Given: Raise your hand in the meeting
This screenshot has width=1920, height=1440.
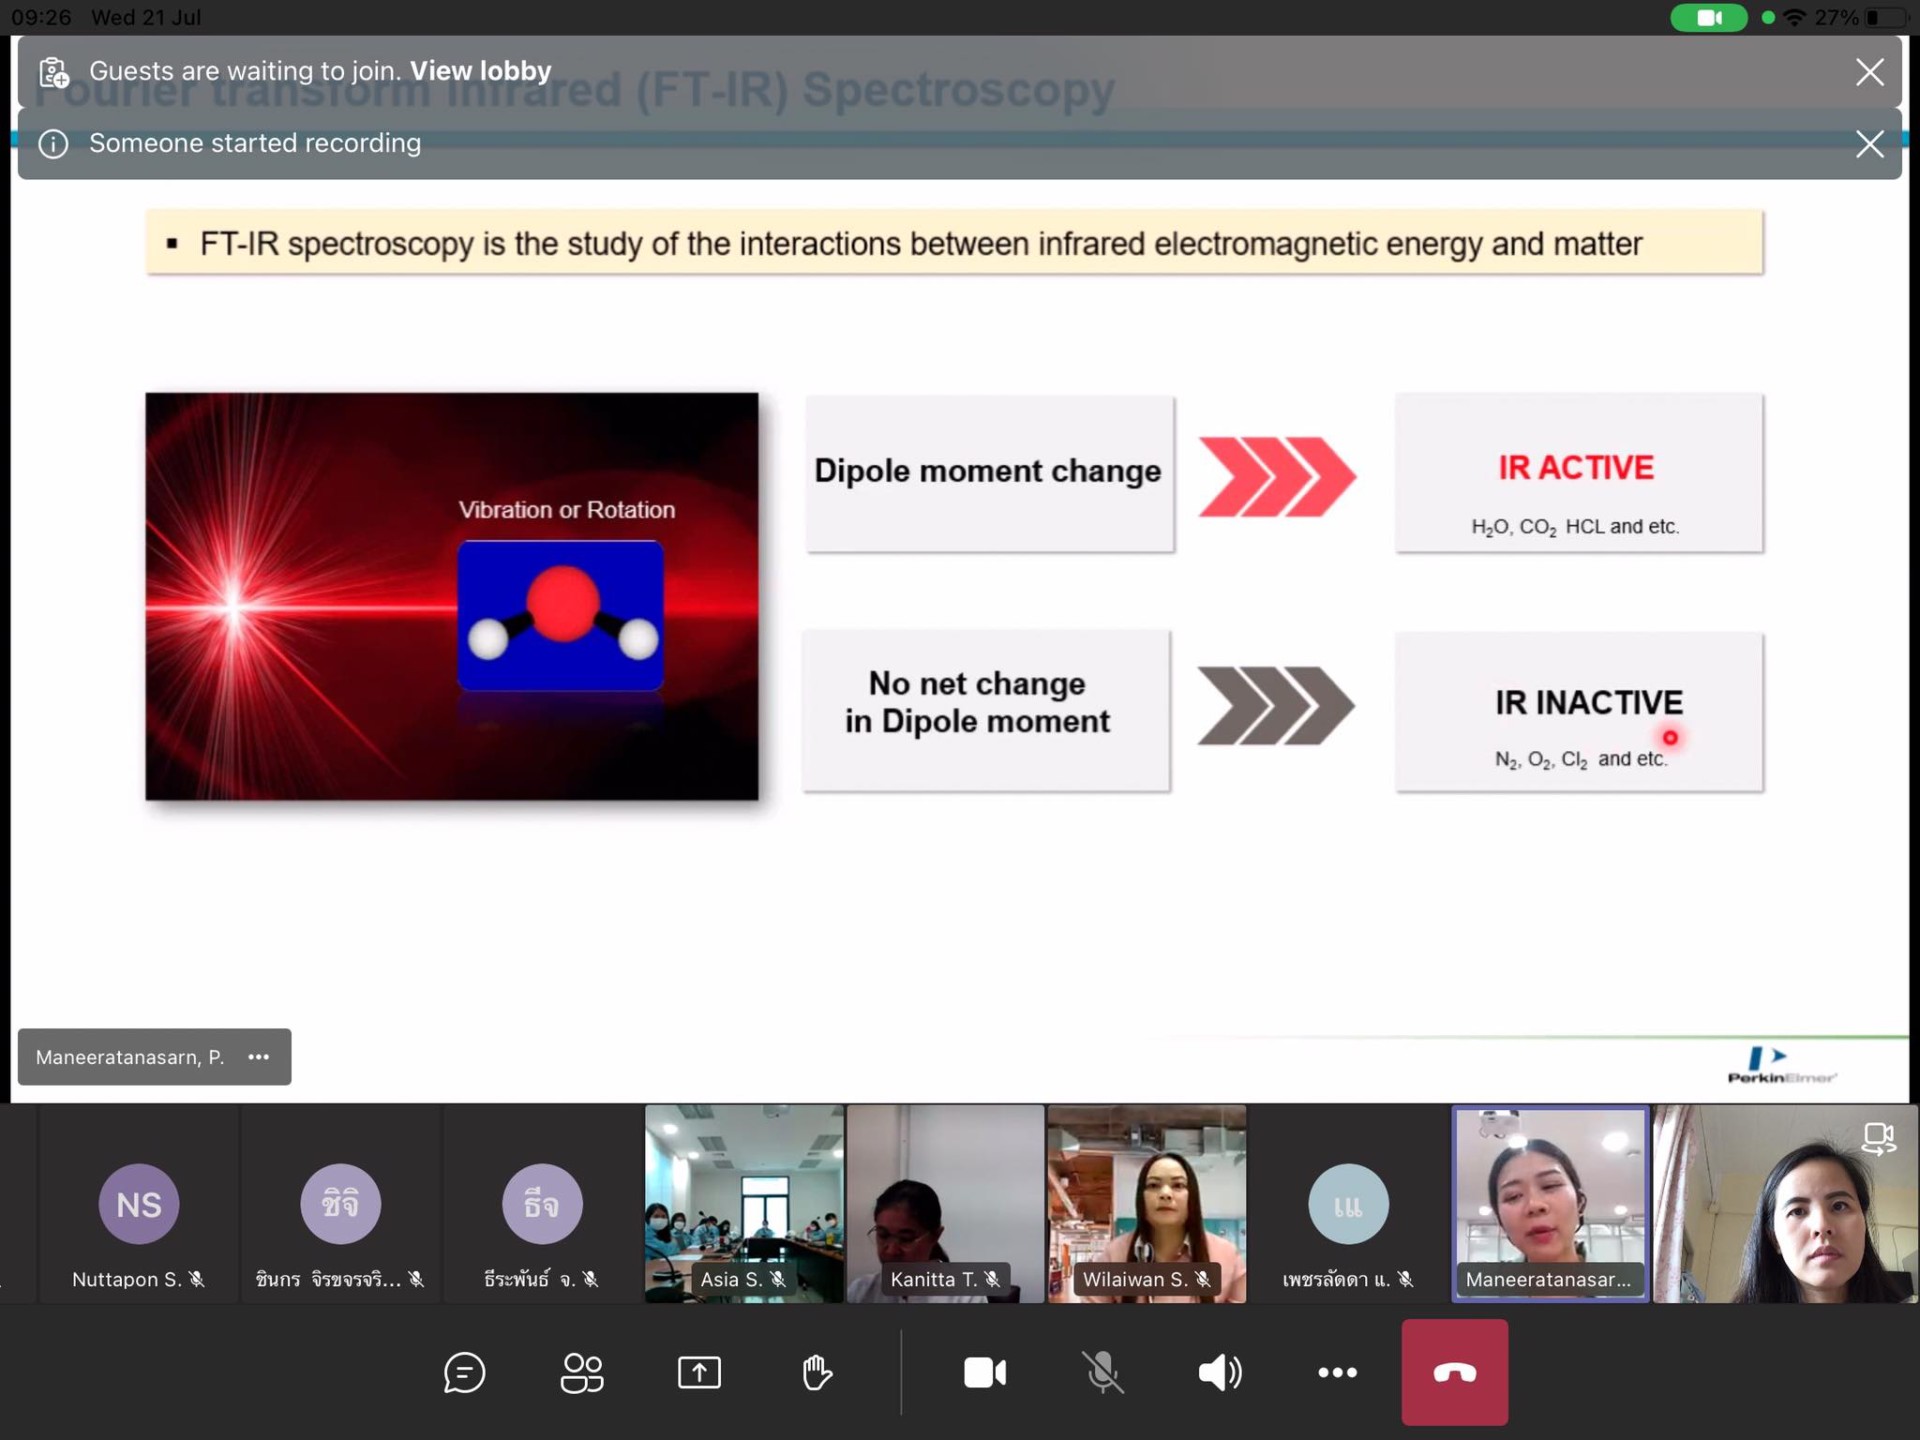Looking at the screenshot, I should pos(816,1372).
